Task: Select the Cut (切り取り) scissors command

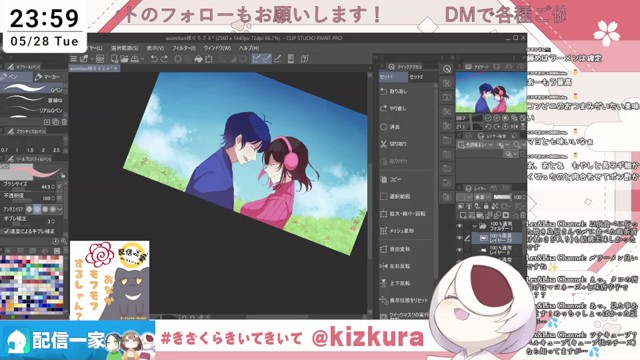Action: (x=406, y=144)
